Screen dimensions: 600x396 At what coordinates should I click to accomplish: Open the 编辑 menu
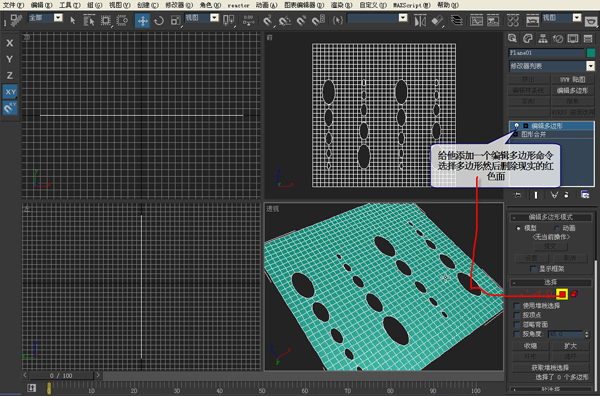[41, 5]
